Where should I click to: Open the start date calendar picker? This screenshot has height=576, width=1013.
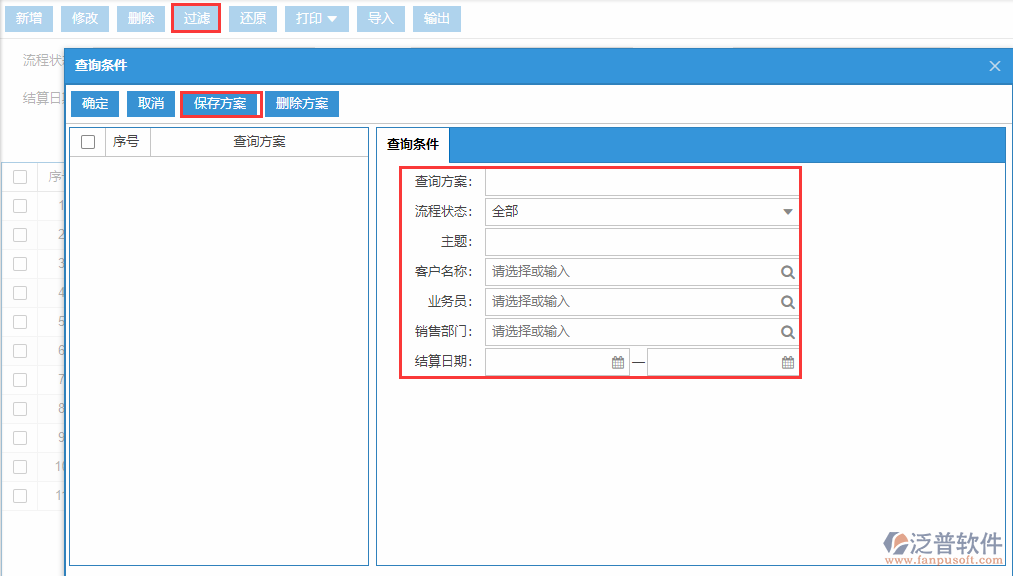pyautogui.click(x=617, y=361)
